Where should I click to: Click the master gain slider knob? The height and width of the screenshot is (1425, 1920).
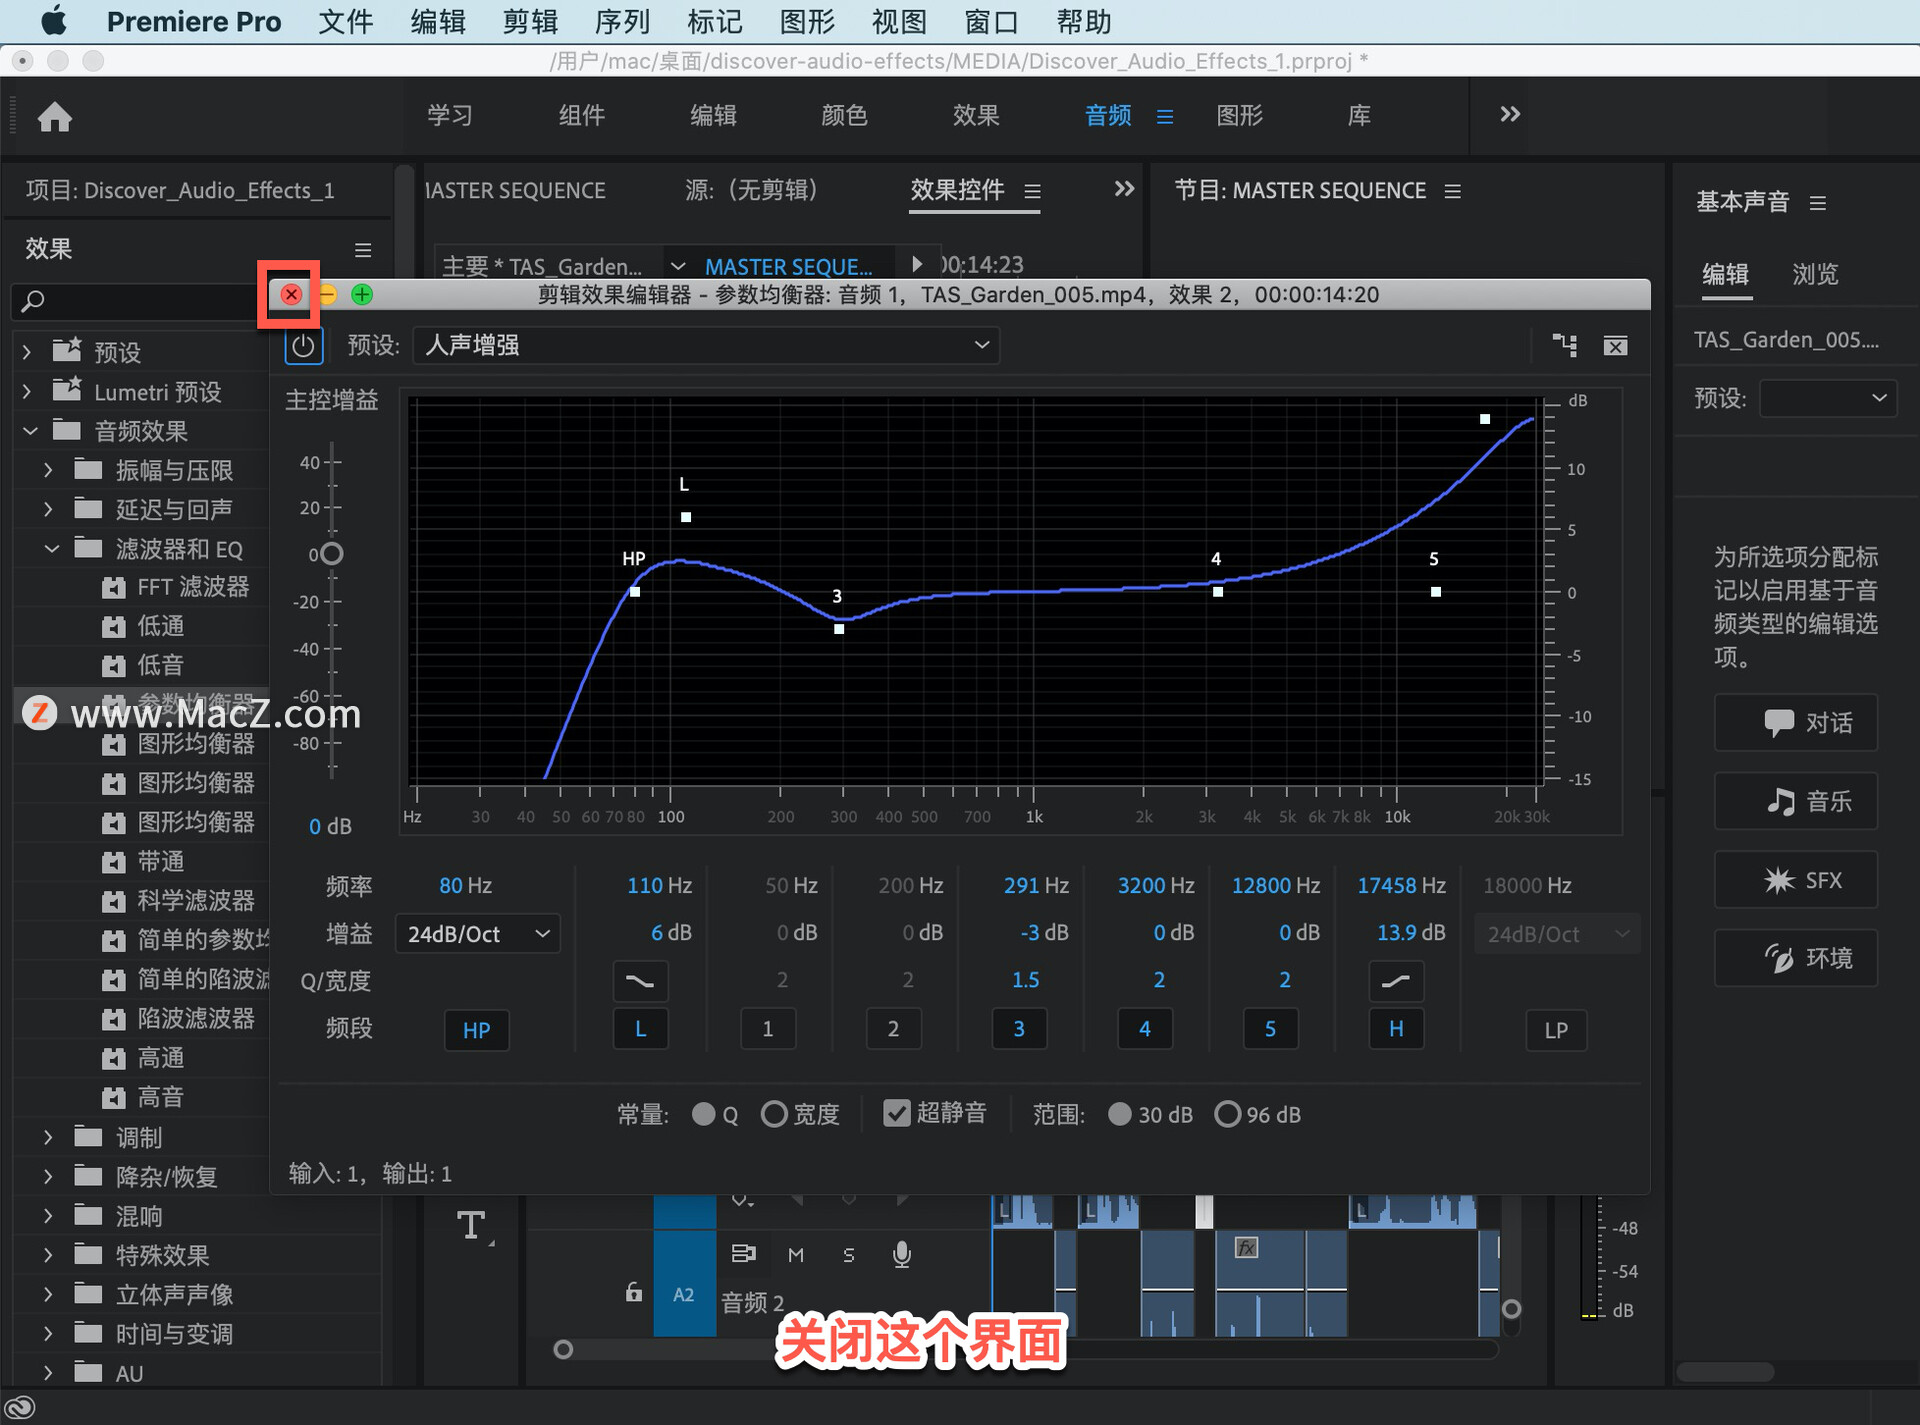click(x=332, y=553)
